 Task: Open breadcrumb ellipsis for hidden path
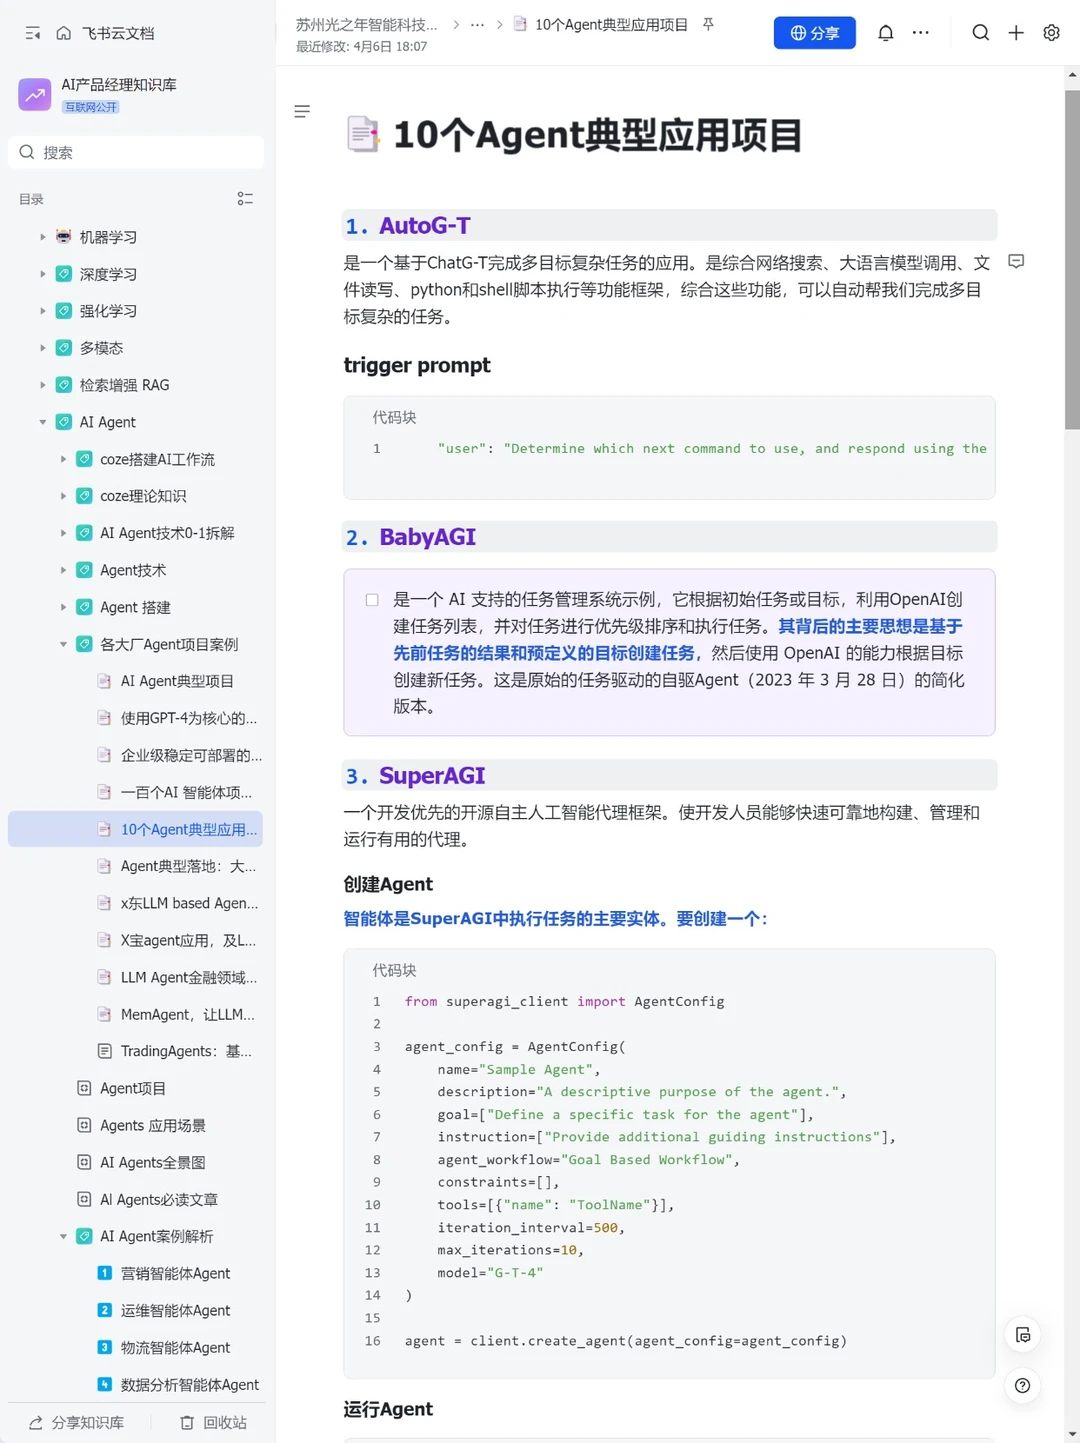478,24
